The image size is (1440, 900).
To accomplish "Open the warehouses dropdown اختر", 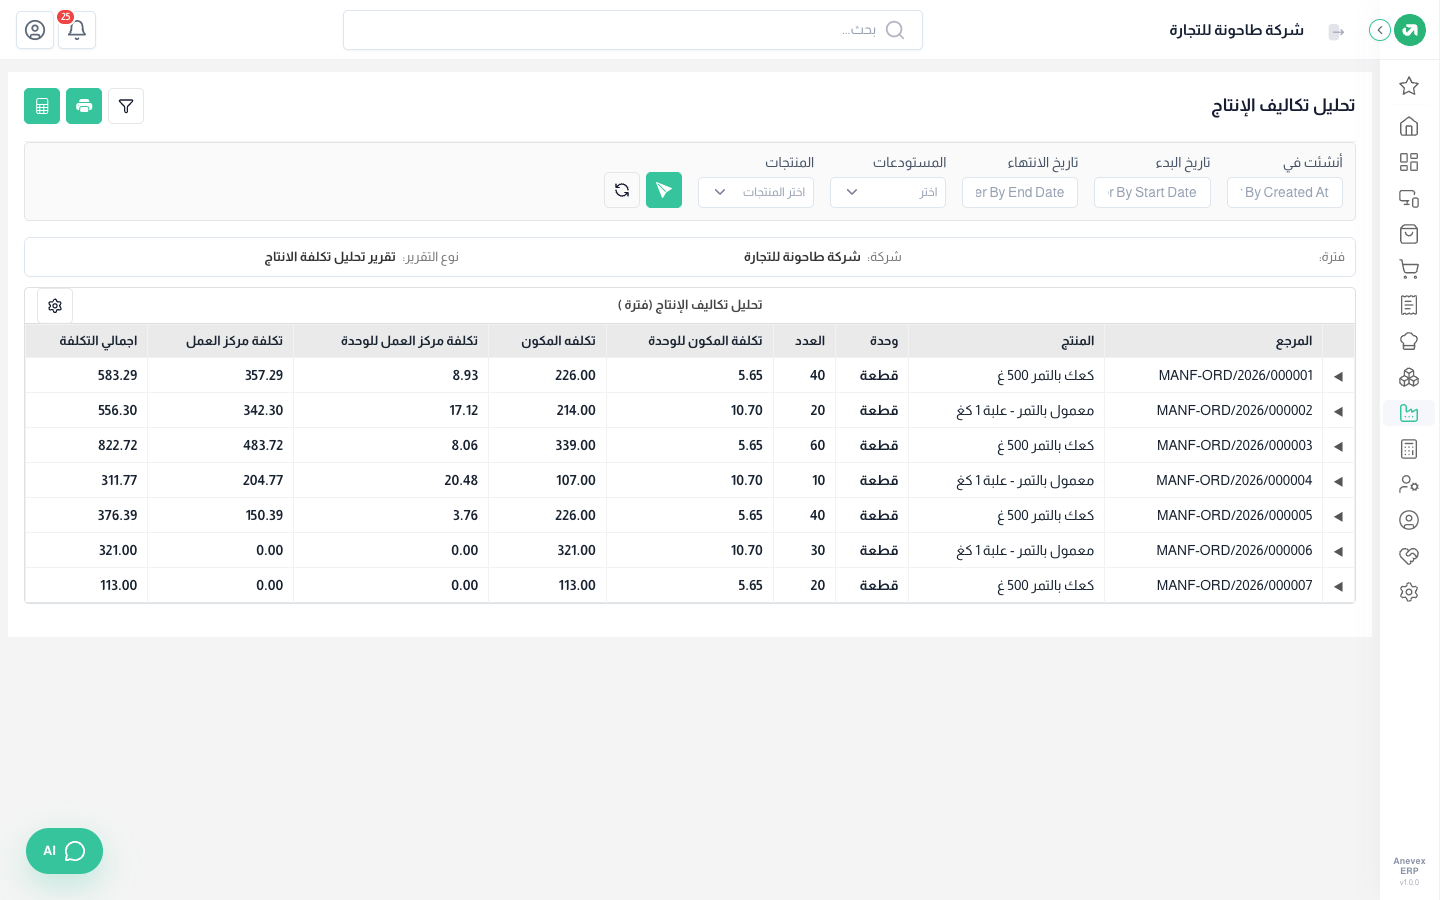I will point(888,192).
